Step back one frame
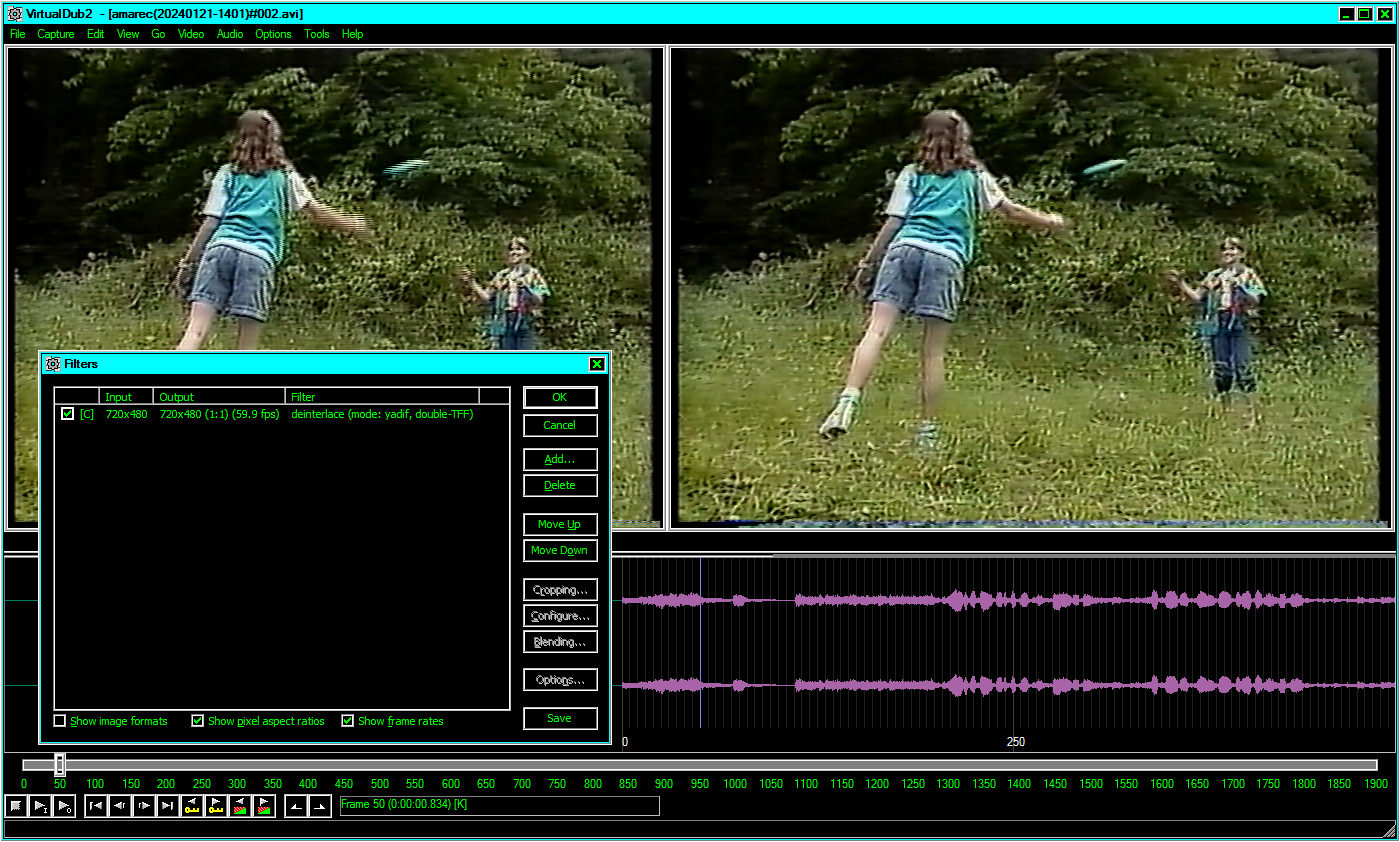Screen dimensions: 1400x842 pos(120,806)
